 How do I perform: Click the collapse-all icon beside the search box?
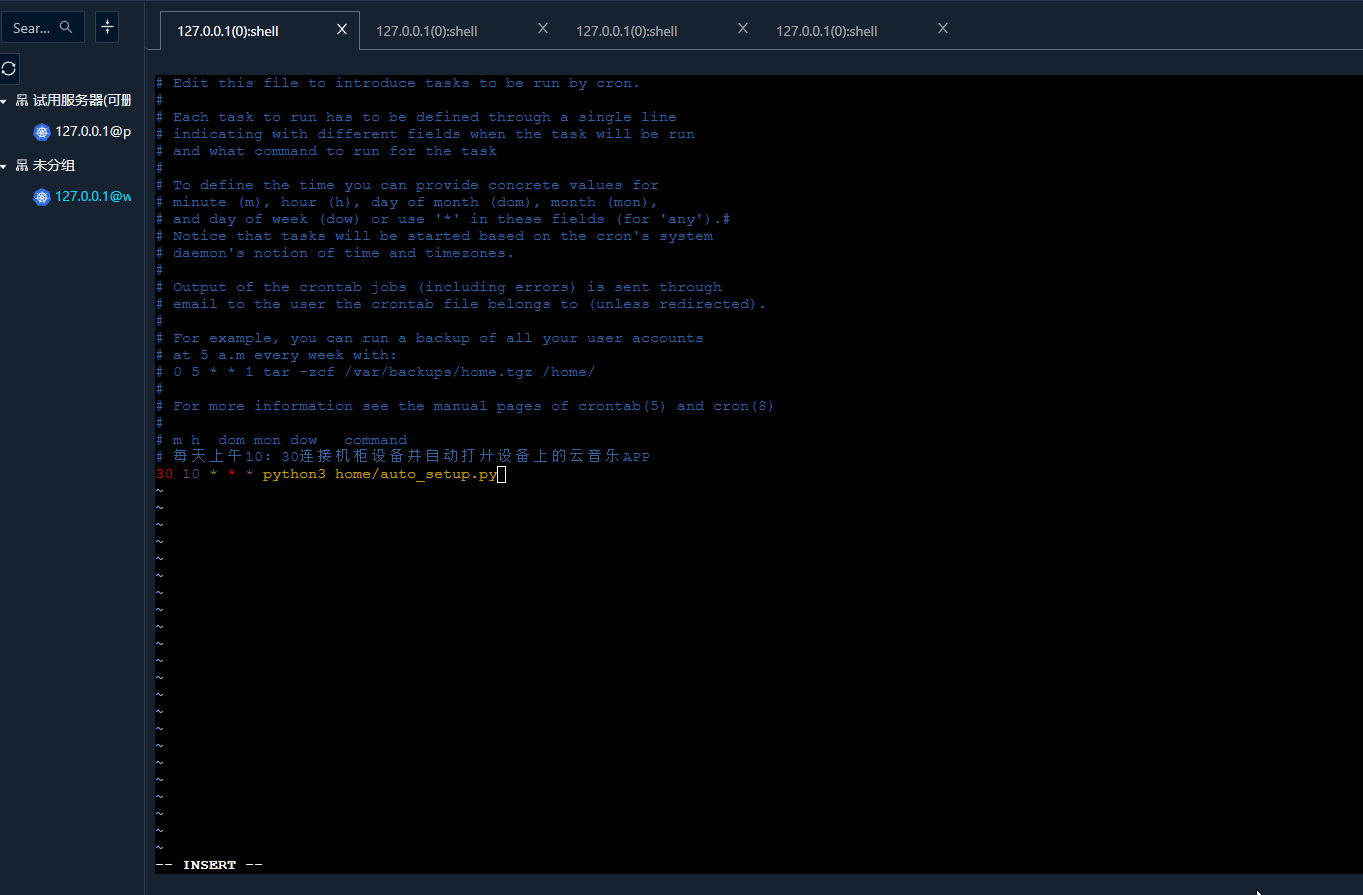pyautogui.click(x=106, y=27)
